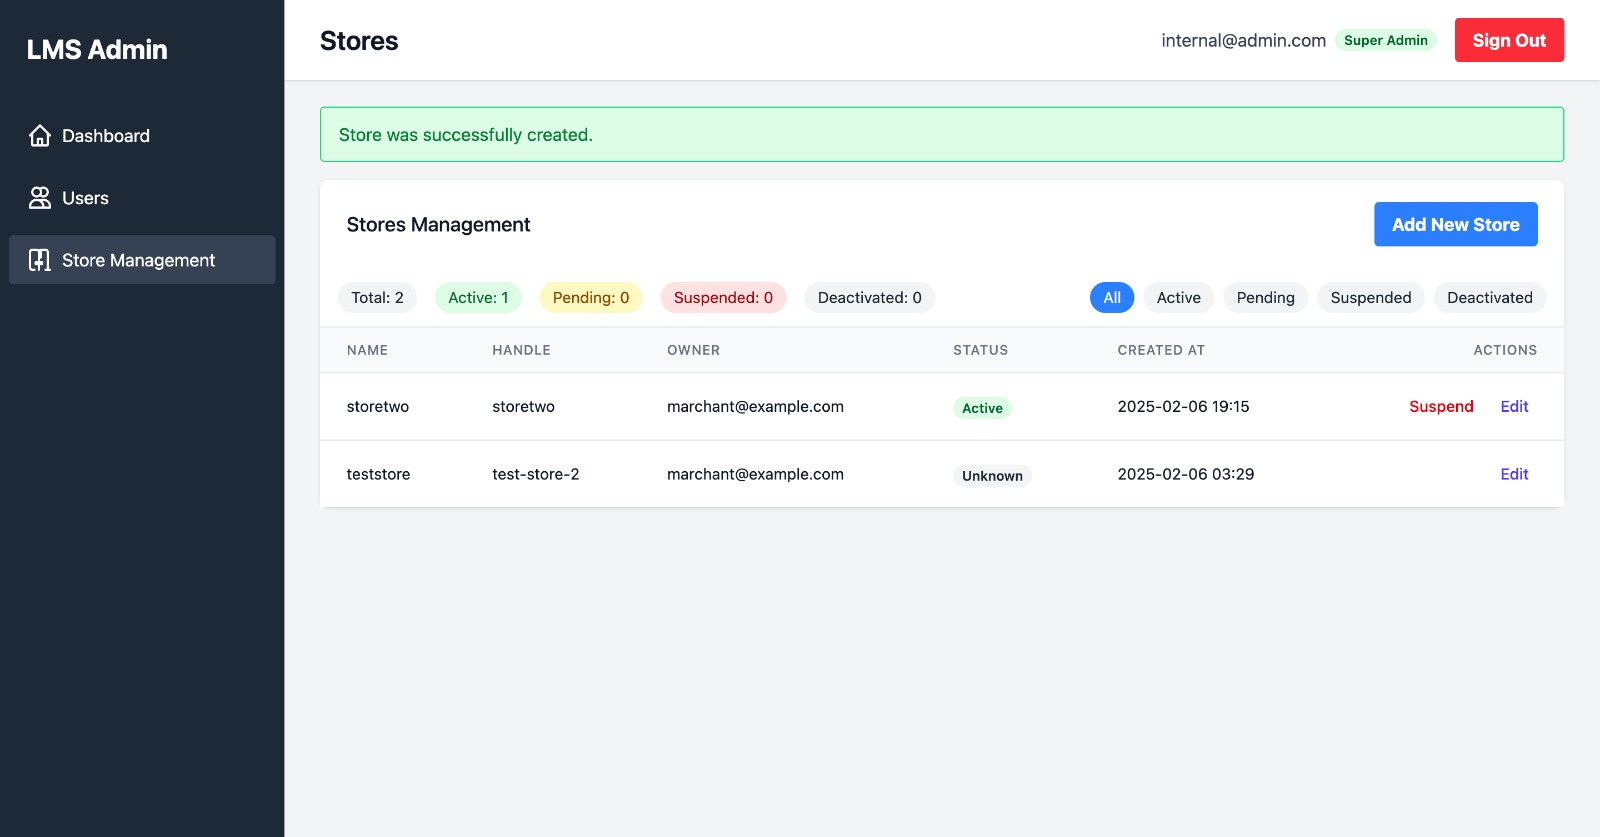
Task: Edit the teststore store
Action: [x=1514, y=474]
